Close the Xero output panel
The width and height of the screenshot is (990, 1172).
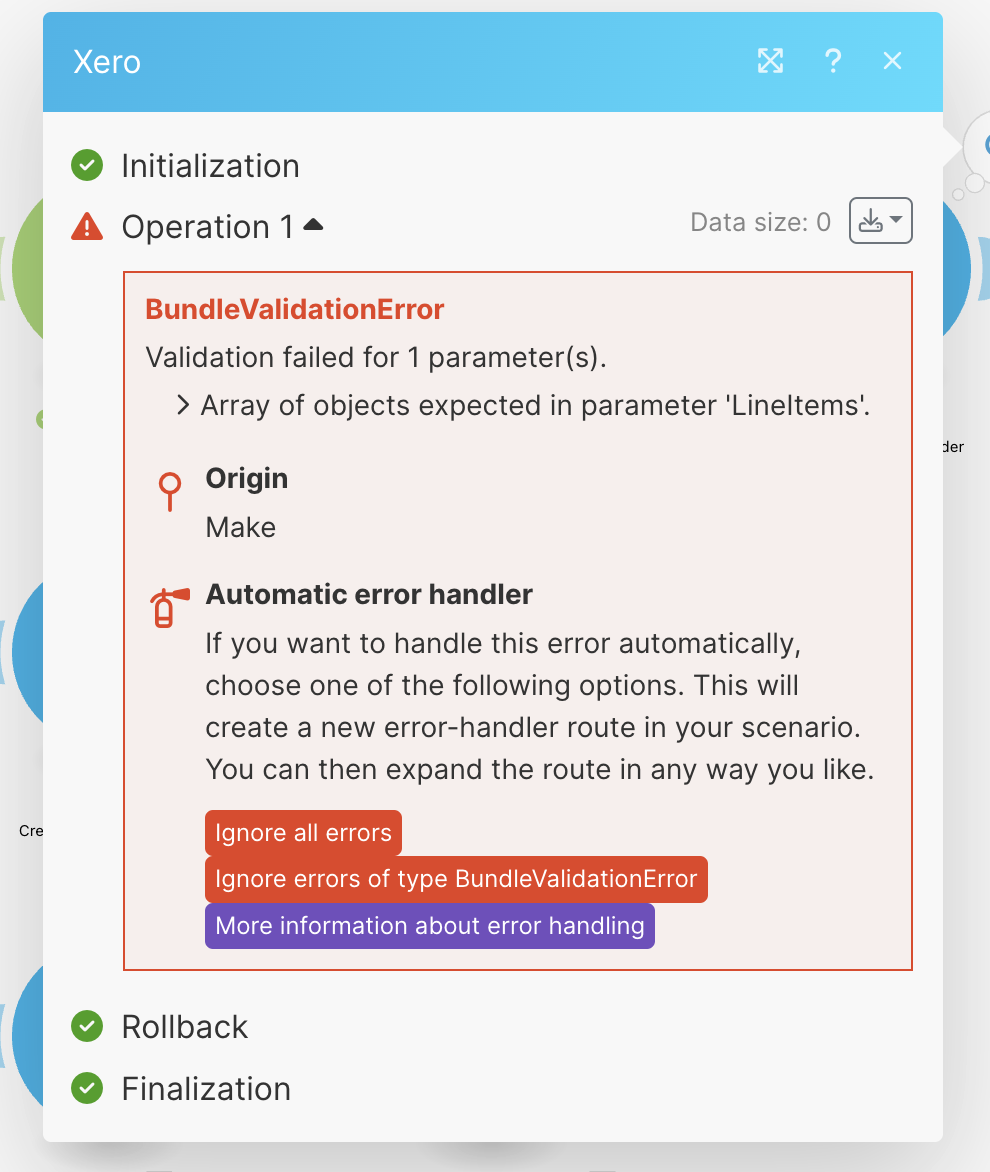[893, 61]
